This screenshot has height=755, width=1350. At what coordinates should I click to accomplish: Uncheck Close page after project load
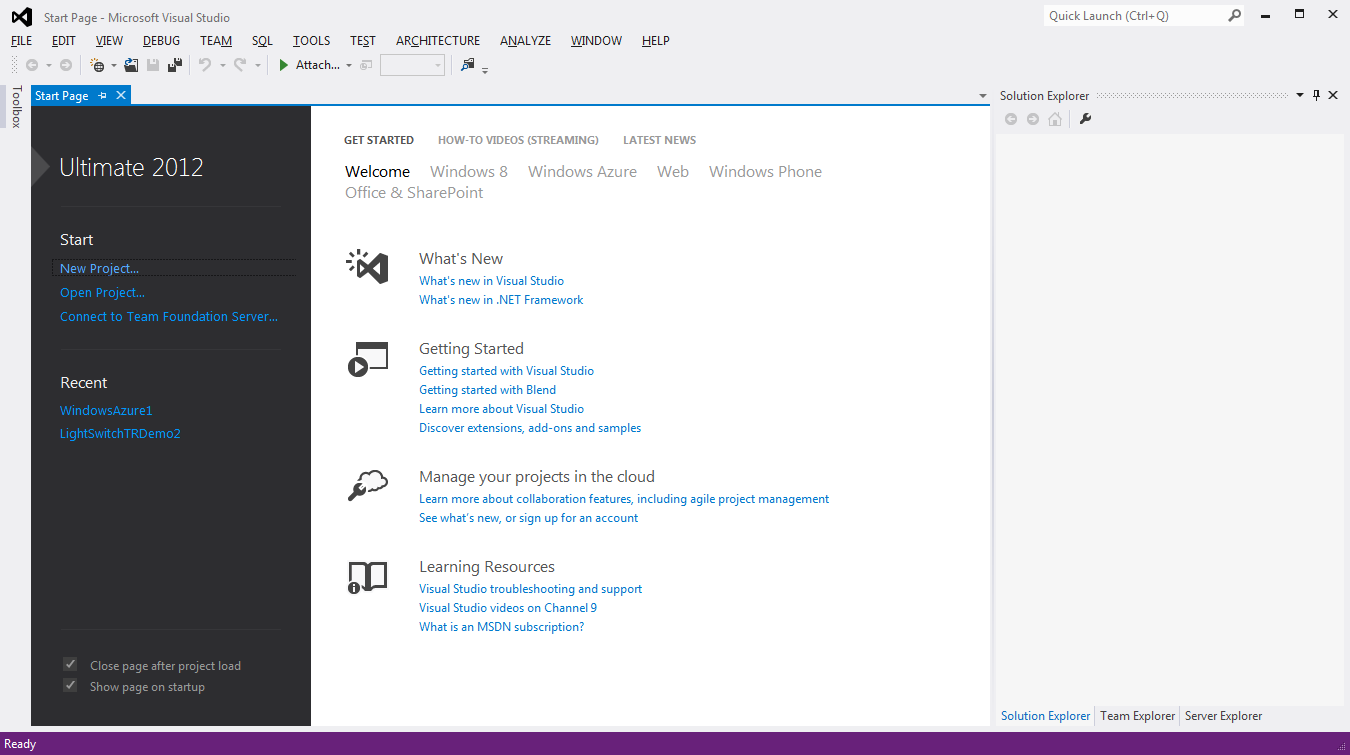pyautogui.click(x=70, y=664)
